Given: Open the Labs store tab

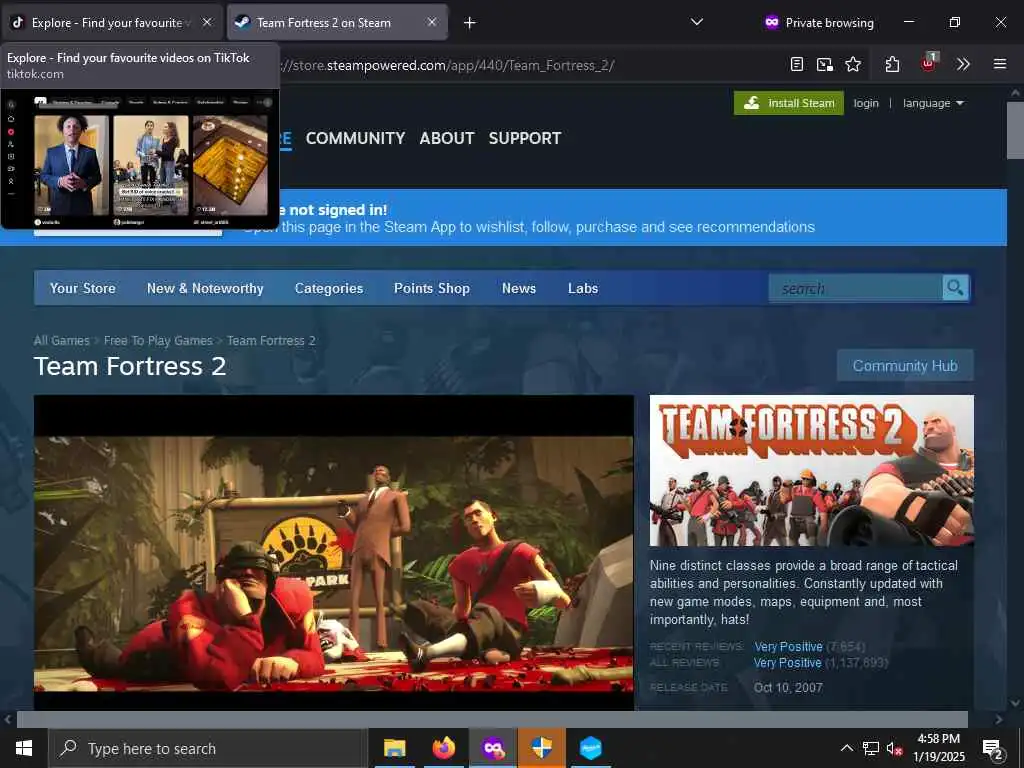Looking at the screenshot, I should 583,288.
